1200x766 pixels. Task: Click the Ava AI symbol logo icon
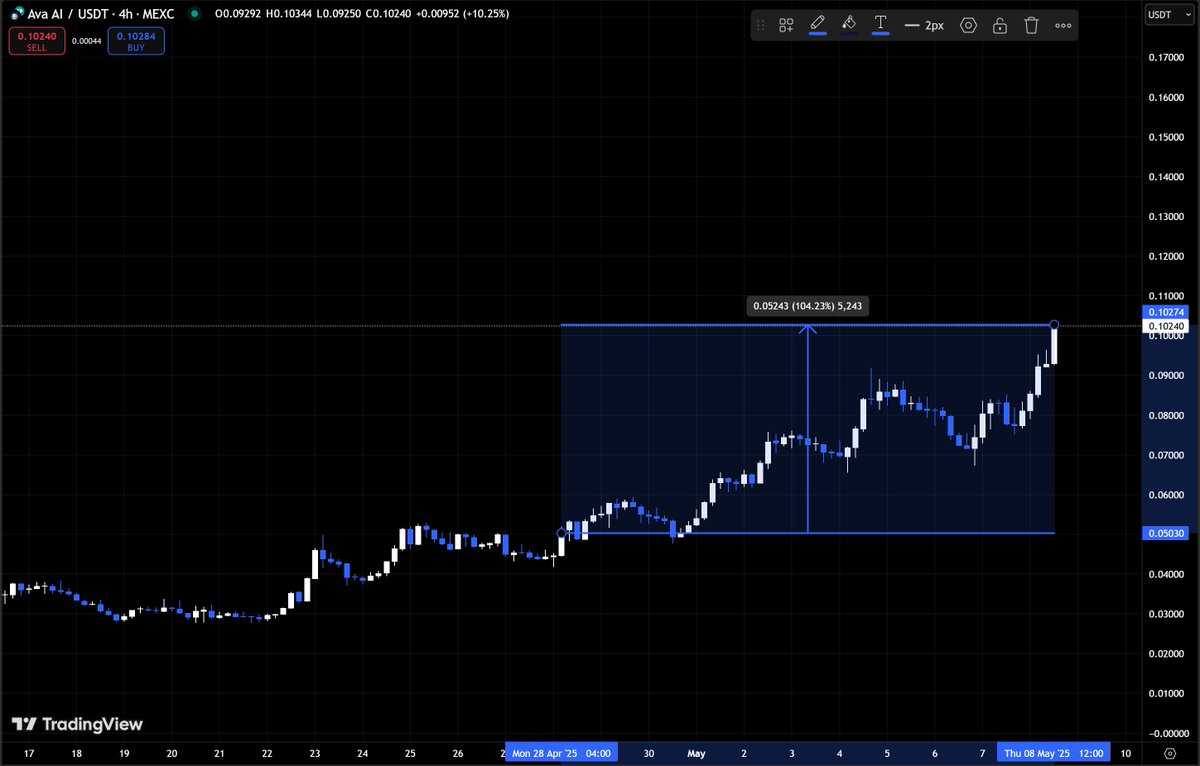[16, 15]
